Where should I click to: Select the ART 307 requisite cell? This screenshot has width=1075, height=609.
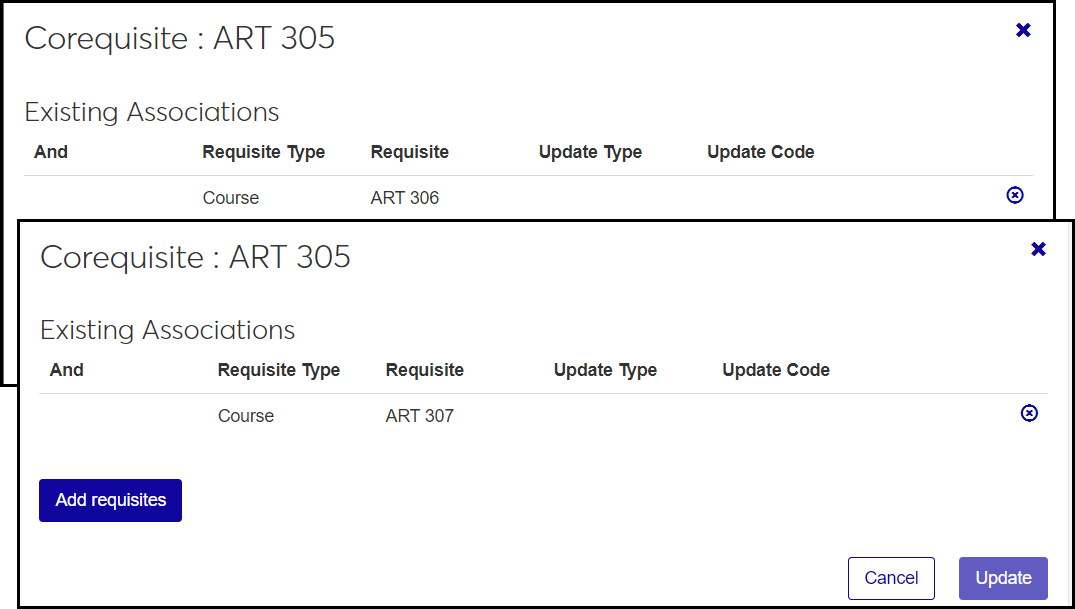(420, 416)
